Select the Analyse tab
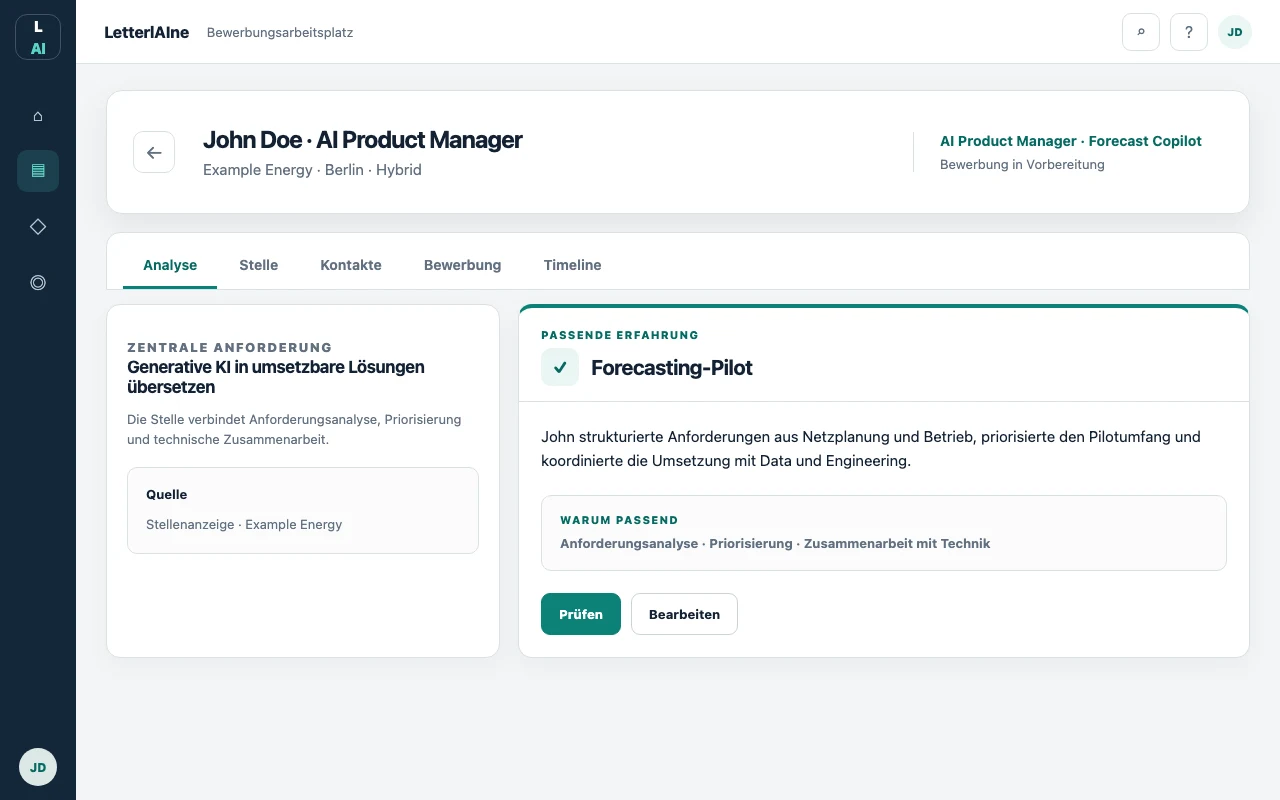Image resolution: width=1280 pixels, height=800 pixels. pyautogui.click(x=170, y=265)
